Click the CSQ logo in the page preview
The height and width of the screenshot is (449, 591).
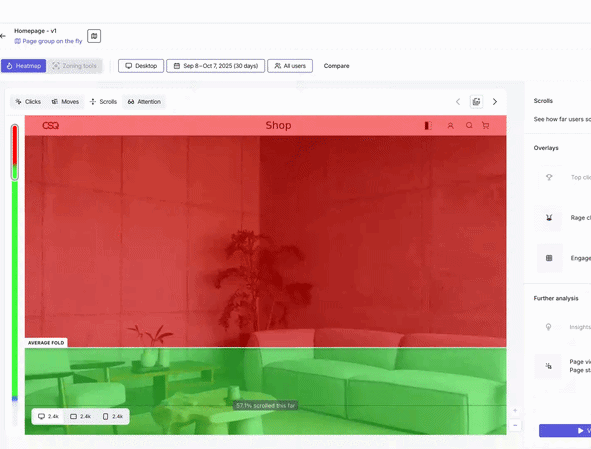pyautogui.click(x=51, y=126)
